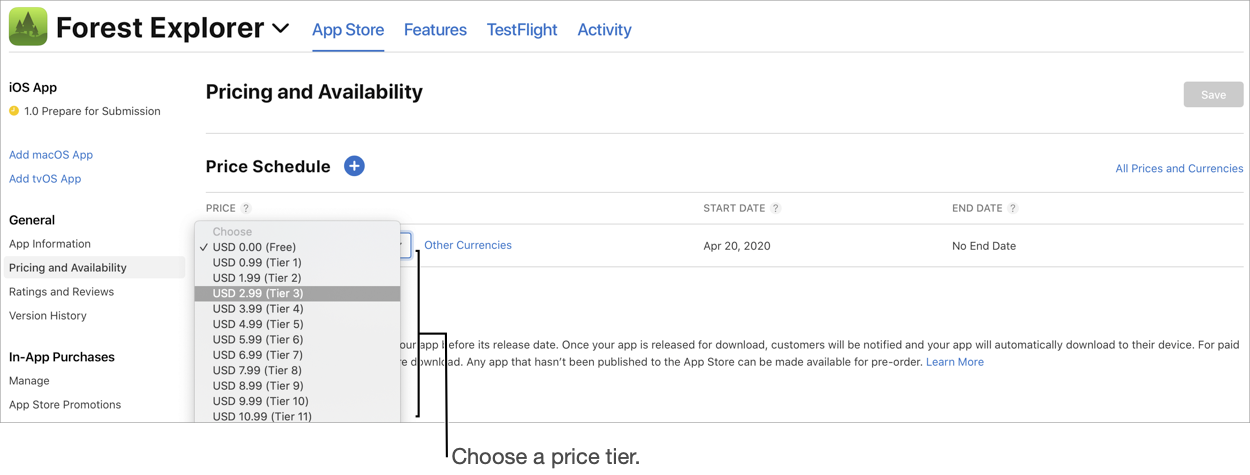Select USD 4.99 (Tier 5) price tier
Image resolution: width=1250 pixels, height=475 pixels.
coord(298,324)
